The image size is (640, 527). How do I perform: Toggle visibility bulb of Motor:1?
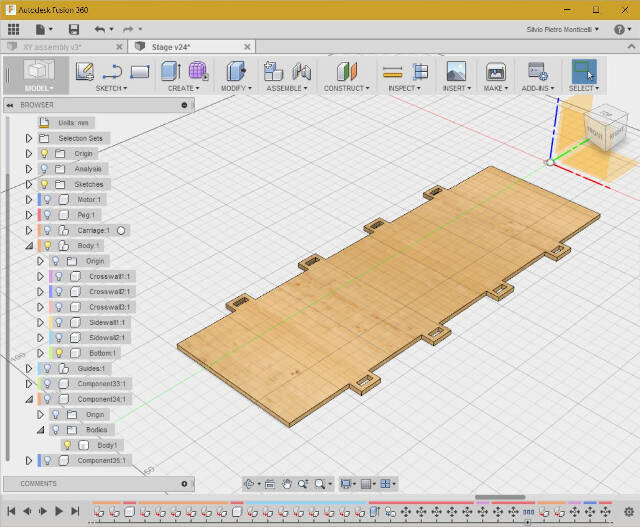pyautogui.click(x=48, y=200)
